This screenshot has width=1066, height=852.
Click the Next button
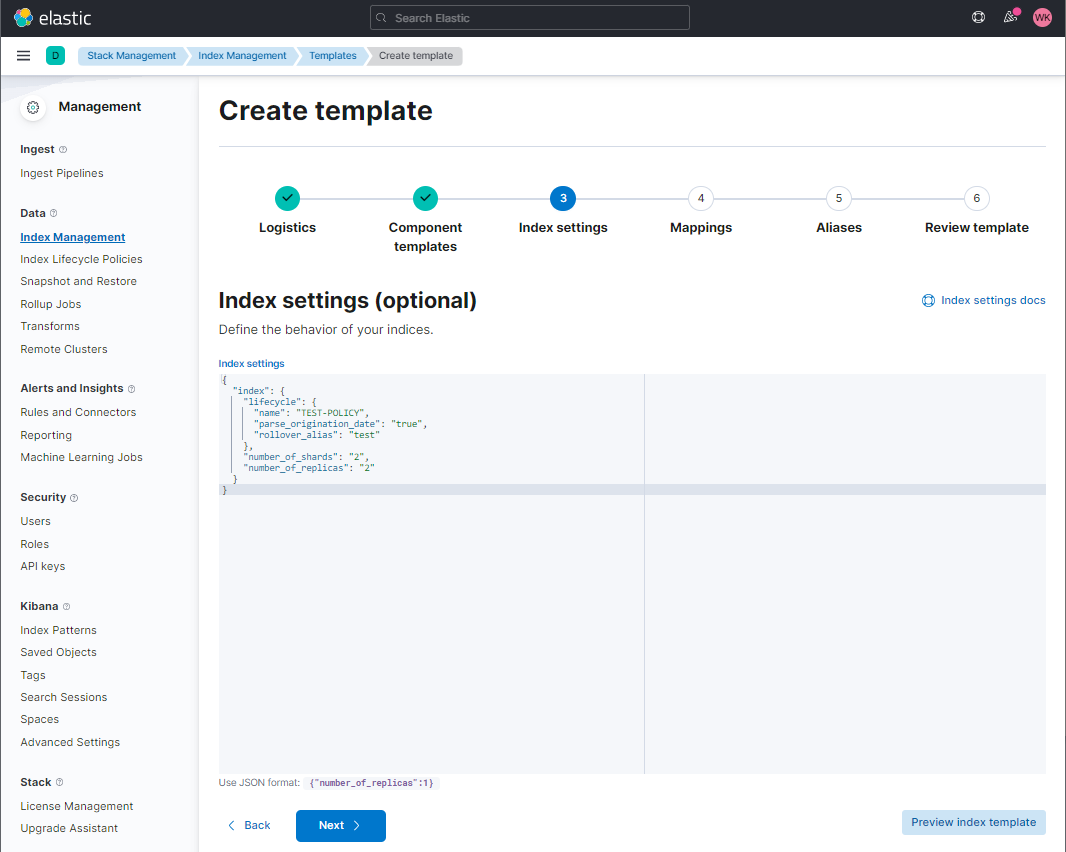click(340, 825)
